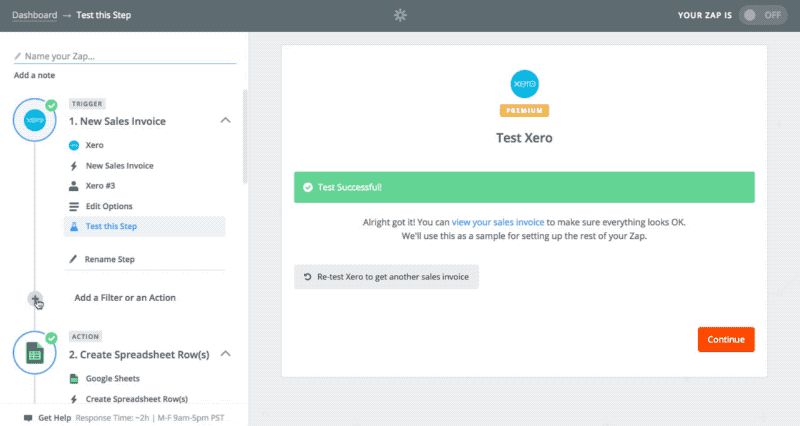The height and width of the screenshot is (426, 800).
Task: Collapse the New Sales Invoice trigger step
Action: coord(226,120)
